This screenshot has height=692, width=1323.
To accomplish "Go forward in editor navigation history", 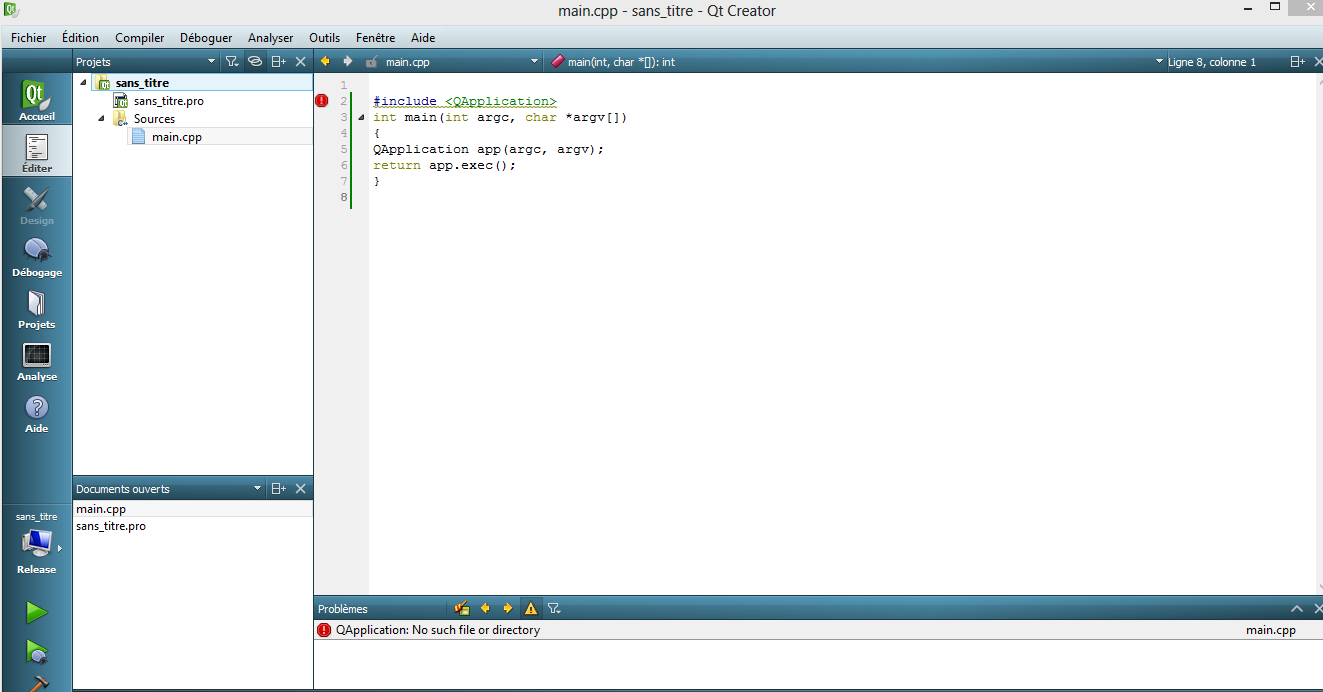I will [347, 62].
